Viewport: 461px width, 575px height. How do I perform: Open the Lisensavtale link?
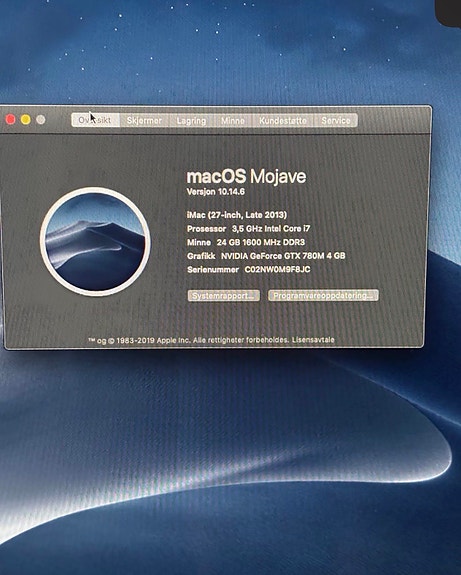[x=313, y=340]
